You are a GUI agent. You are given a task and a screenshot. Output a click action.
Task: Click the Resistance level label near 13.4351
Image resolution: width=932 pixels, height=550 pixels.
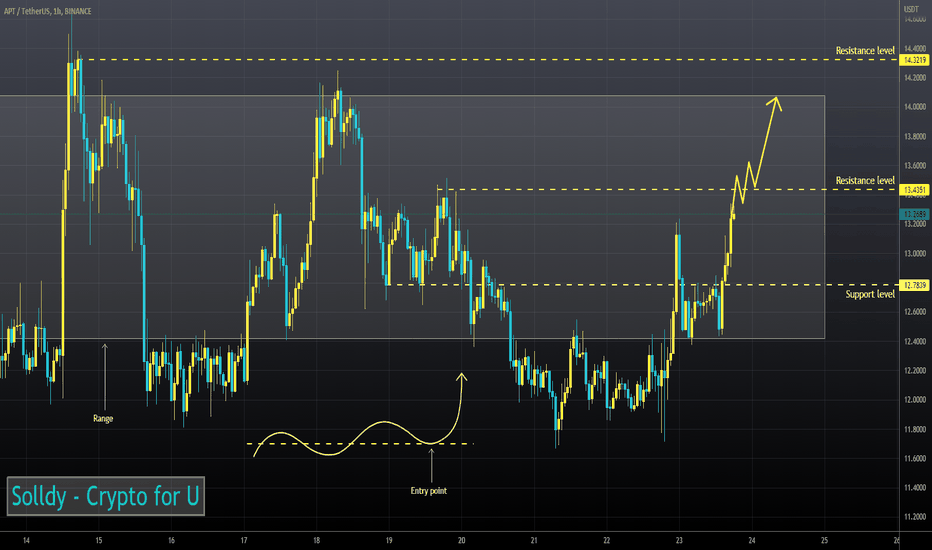[x=865, y=180]
